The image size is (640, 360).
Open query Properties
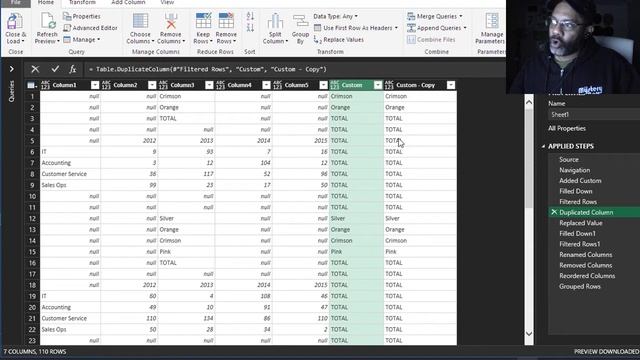coord(82,16)
